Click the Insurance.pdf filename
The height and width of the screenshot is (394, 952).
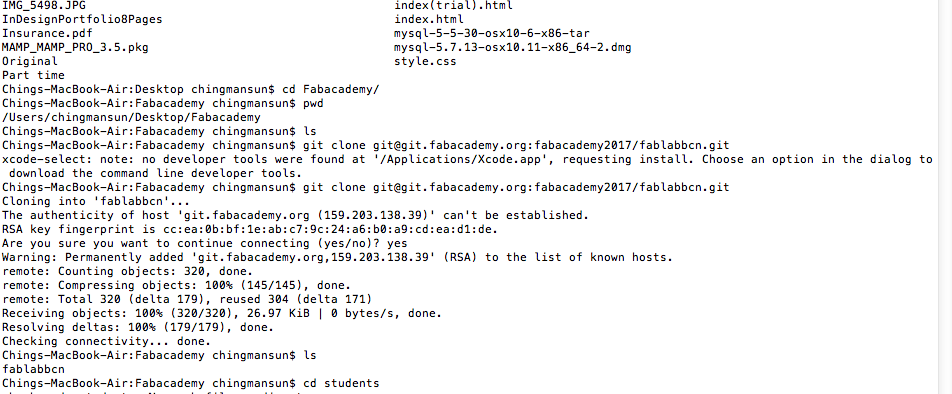click(47, 33)
